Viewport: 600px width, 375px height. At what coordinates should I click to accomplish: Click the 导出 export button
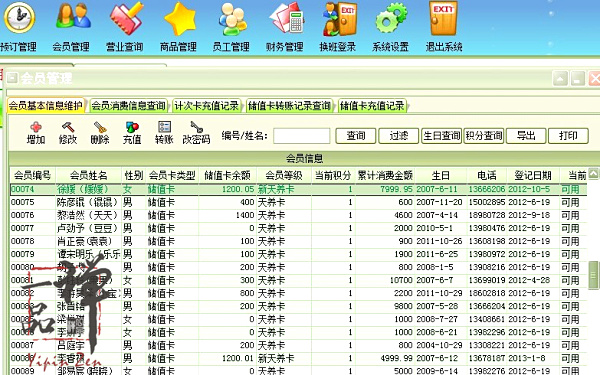(x=526, y=136)
